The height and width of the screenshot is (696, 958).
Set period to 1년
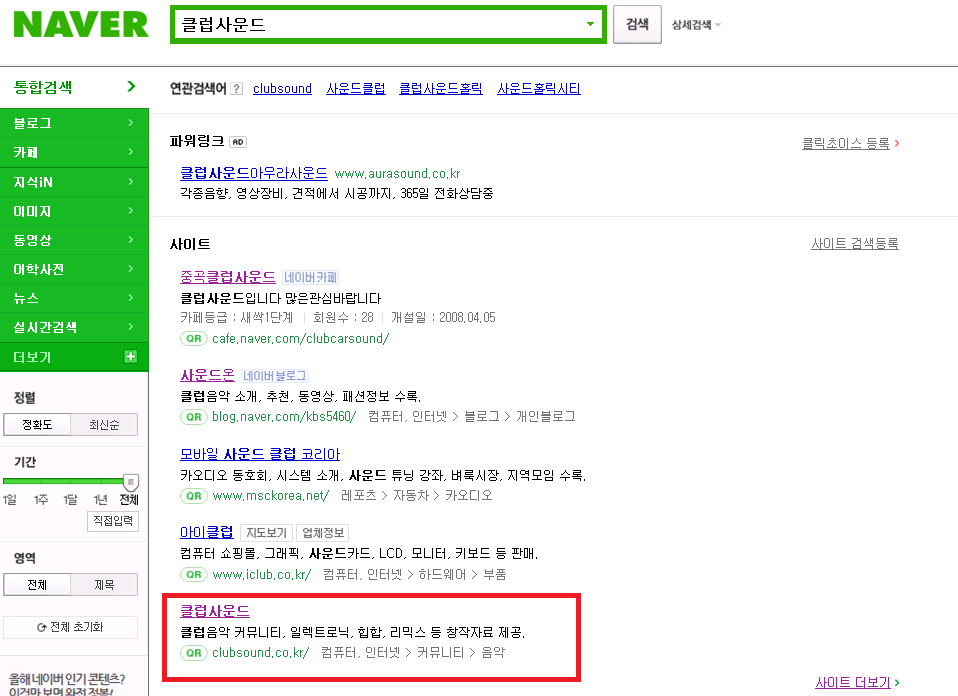click(x=100, y=500)
